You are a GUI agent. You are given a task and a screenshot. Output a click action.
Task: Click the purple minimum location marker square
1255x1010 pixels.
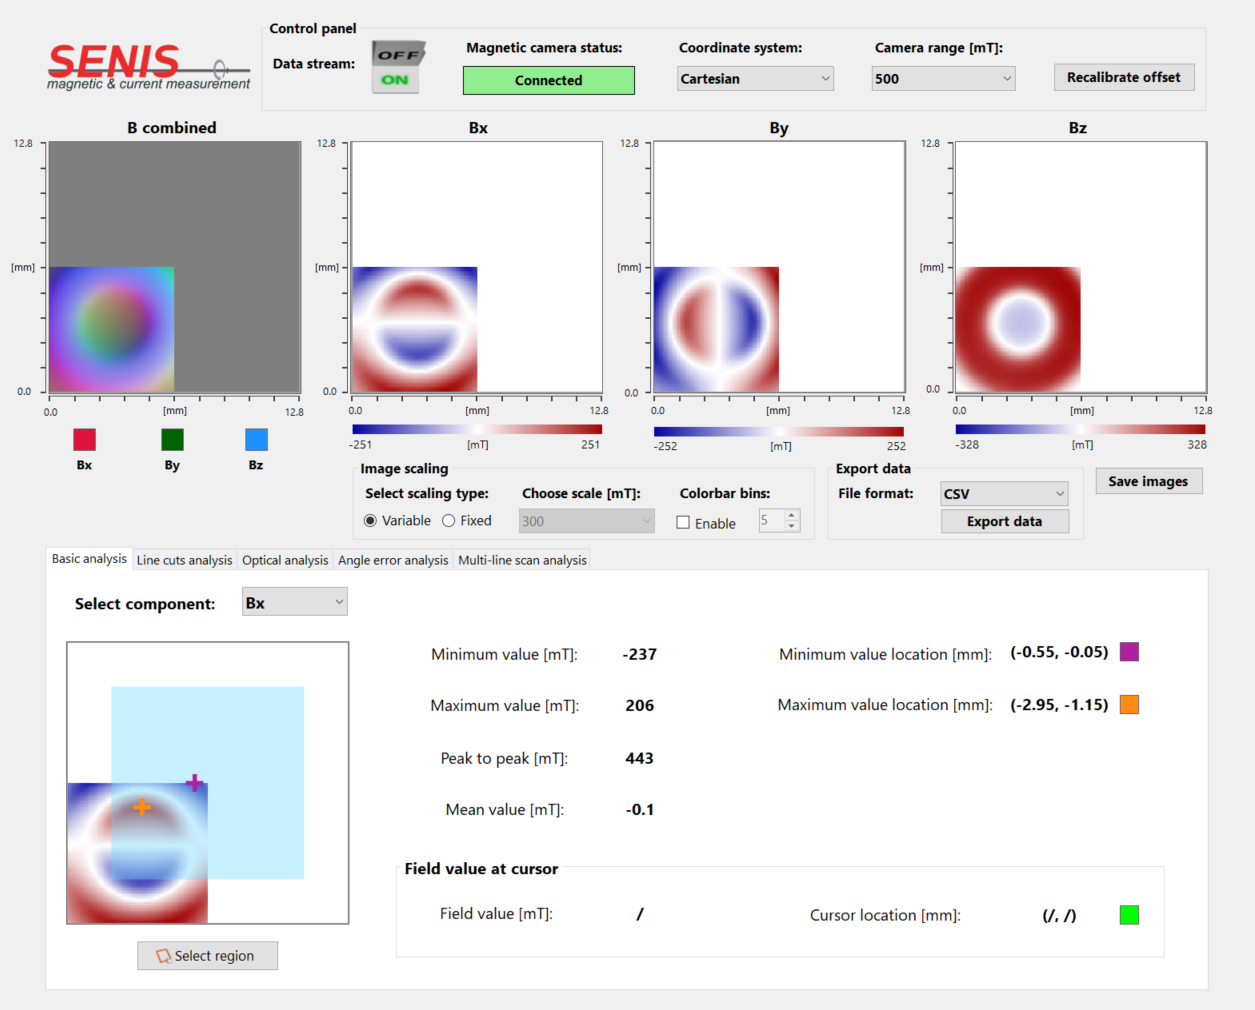point(1129,652)
